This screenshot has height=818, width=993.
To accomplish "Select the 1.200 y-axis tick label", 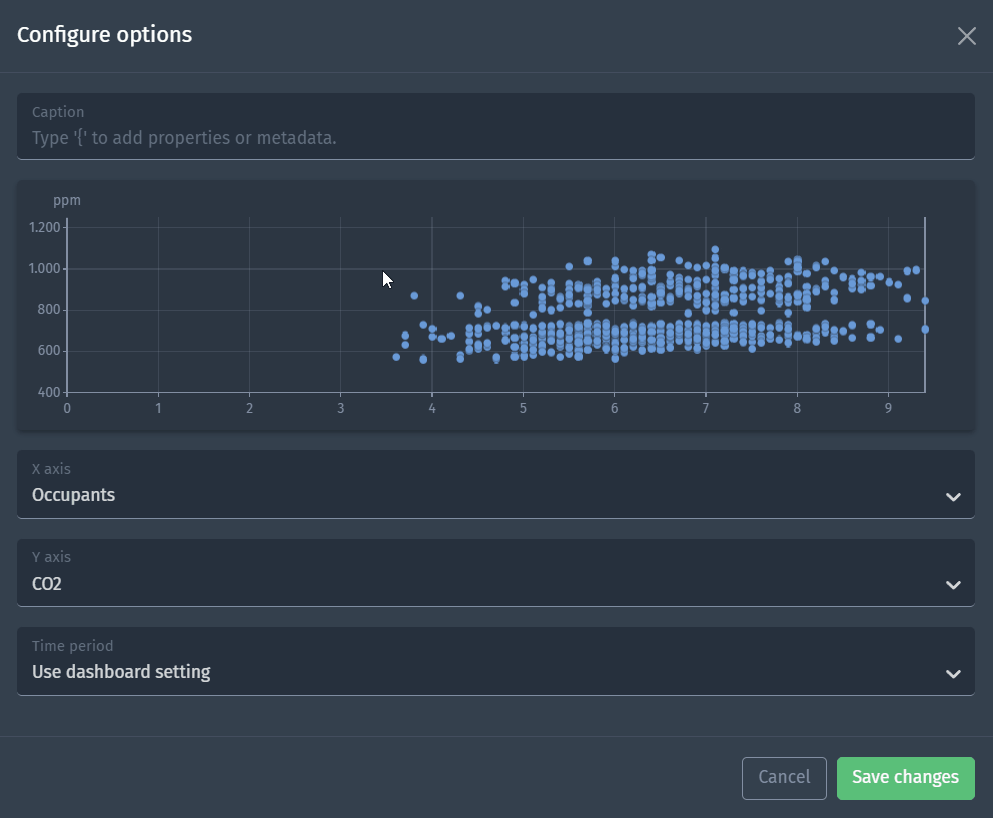I will 45,228.
